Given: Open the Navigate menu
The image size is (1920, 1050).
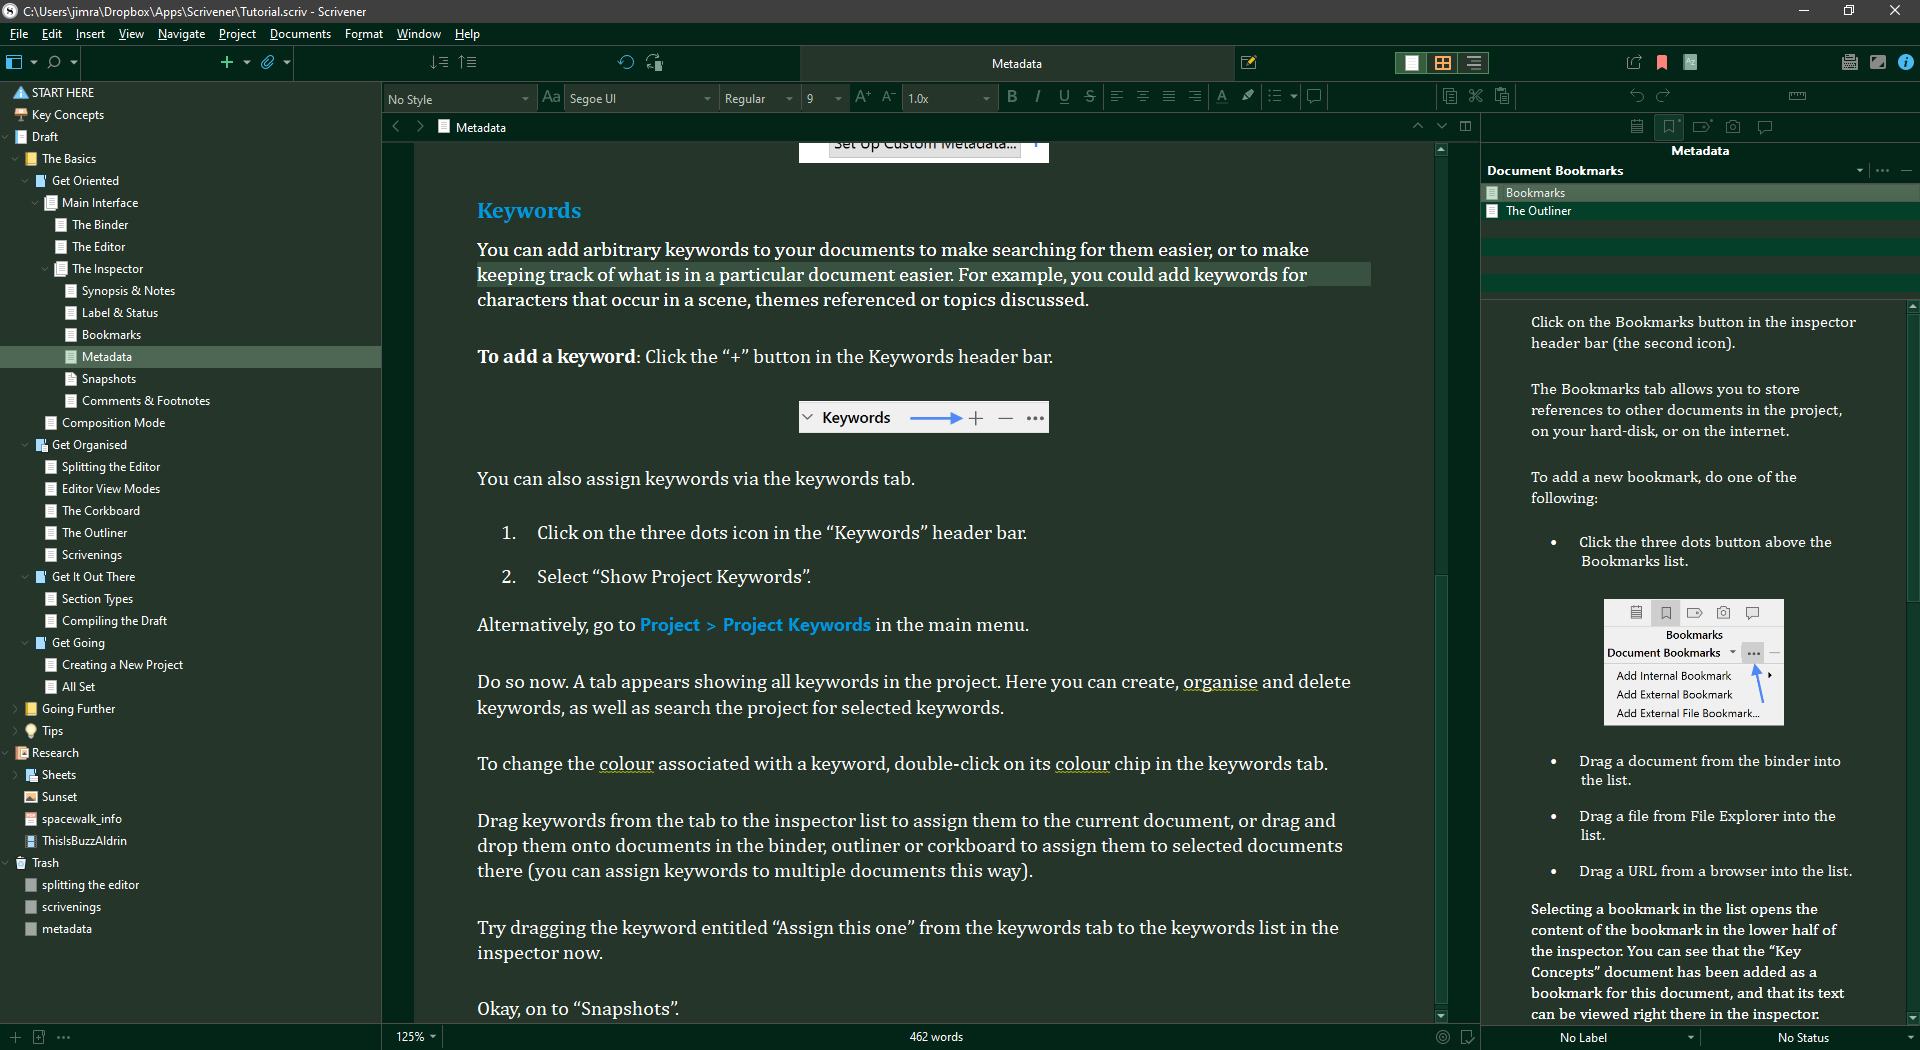Looking at the screenshot, I should click(181, 33).
